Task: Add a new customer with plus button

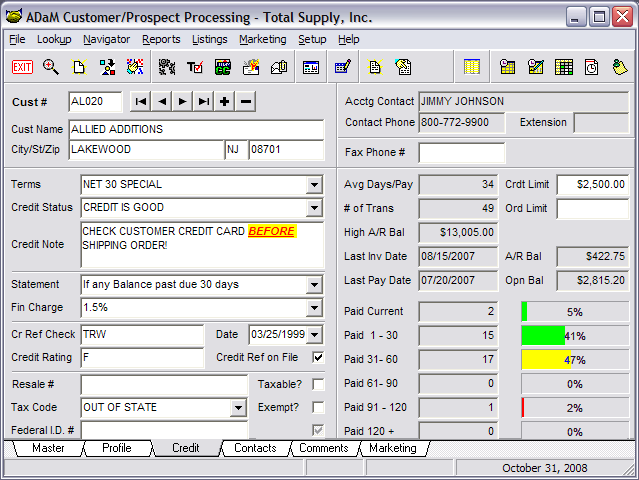Action: click(x=225, y=102)
